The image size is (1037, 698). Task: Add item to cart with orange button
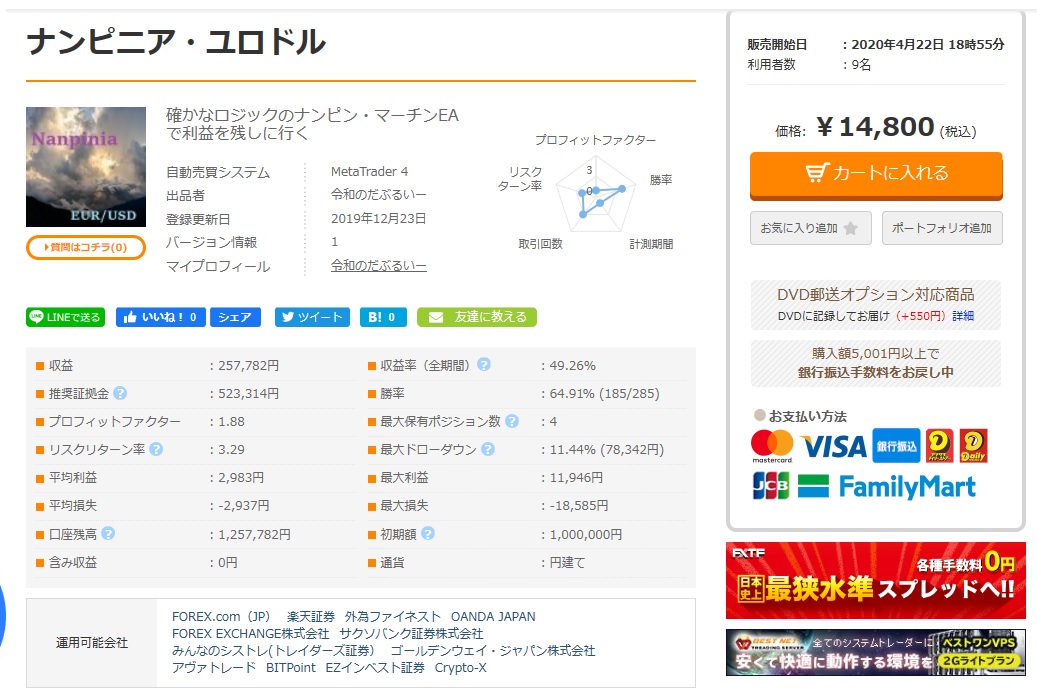tap(876, 175)
